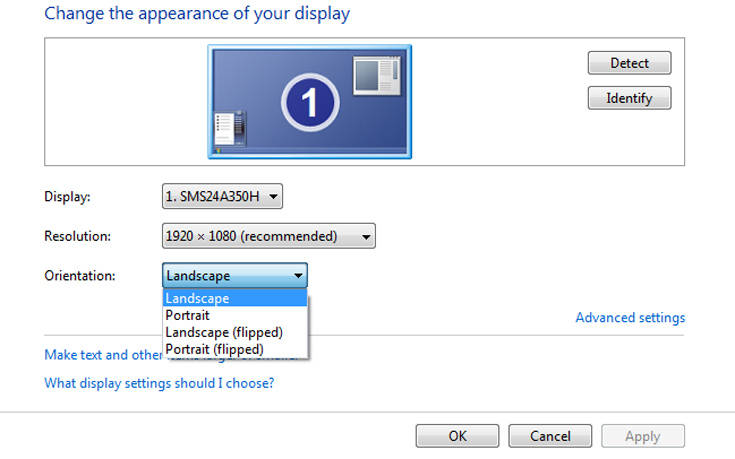This screenshot has height=459, width=735.
Task: Click the small gadget panel icon in monitor preview's bottom-left
Action: click(230, 128)
